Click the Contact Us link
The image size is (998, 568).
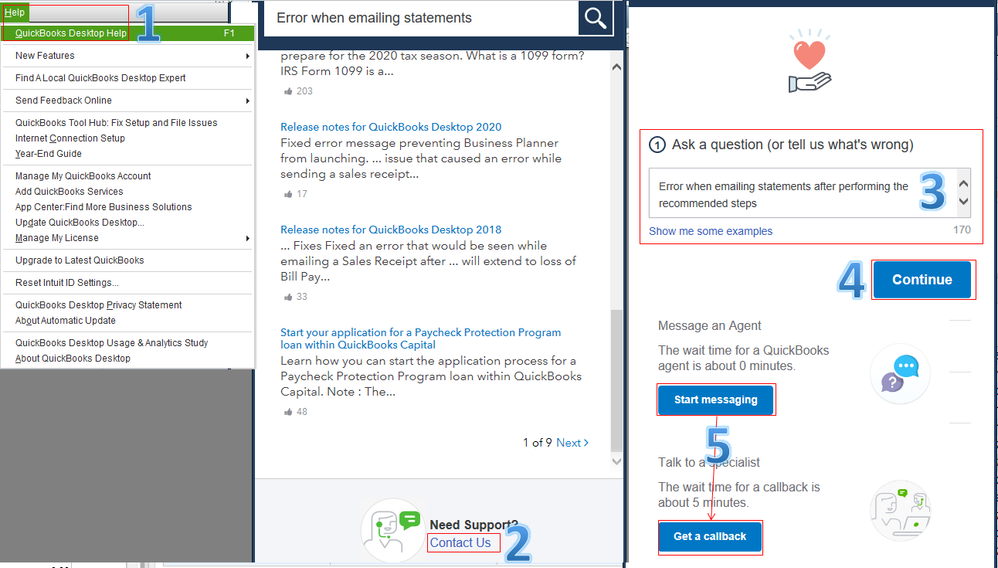pyautogui.click(x=460, y=543)
